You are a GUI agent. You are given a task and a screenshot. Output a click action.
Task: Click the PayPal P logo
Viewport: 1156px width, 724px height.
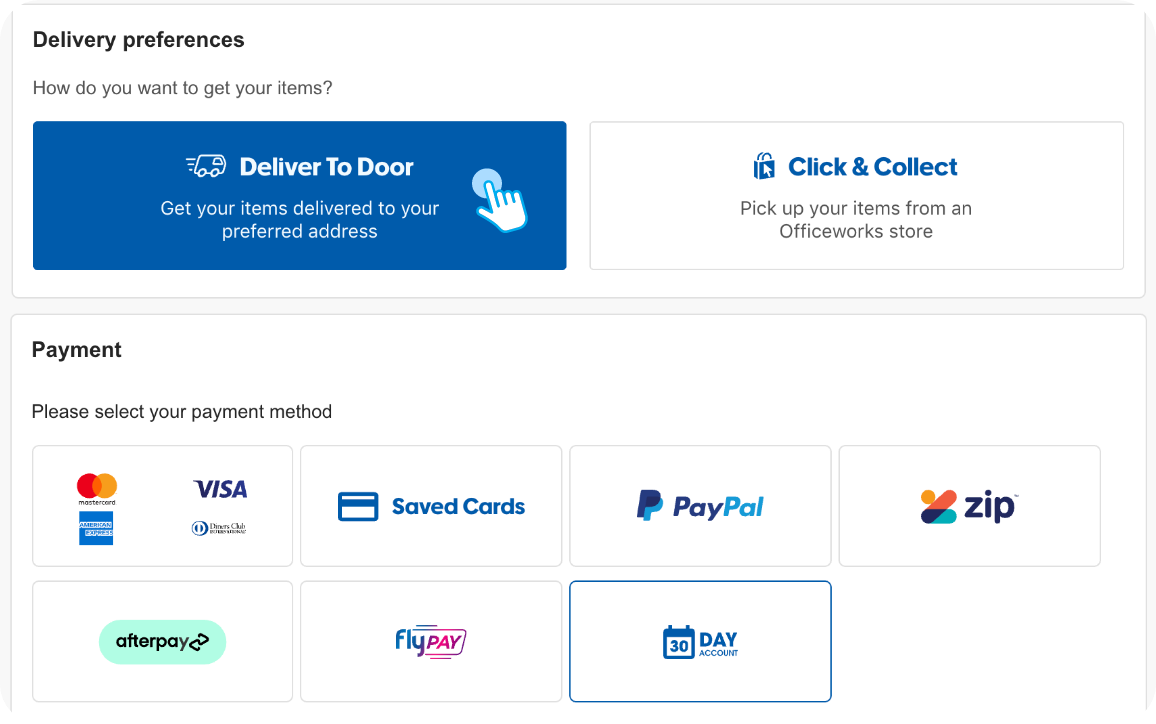650,505
